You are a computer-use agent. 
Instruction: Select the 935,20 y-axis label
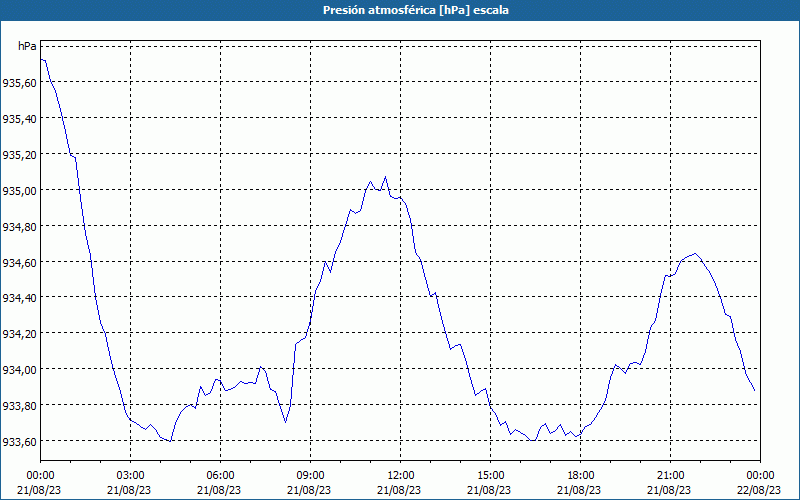pos(19,154)
